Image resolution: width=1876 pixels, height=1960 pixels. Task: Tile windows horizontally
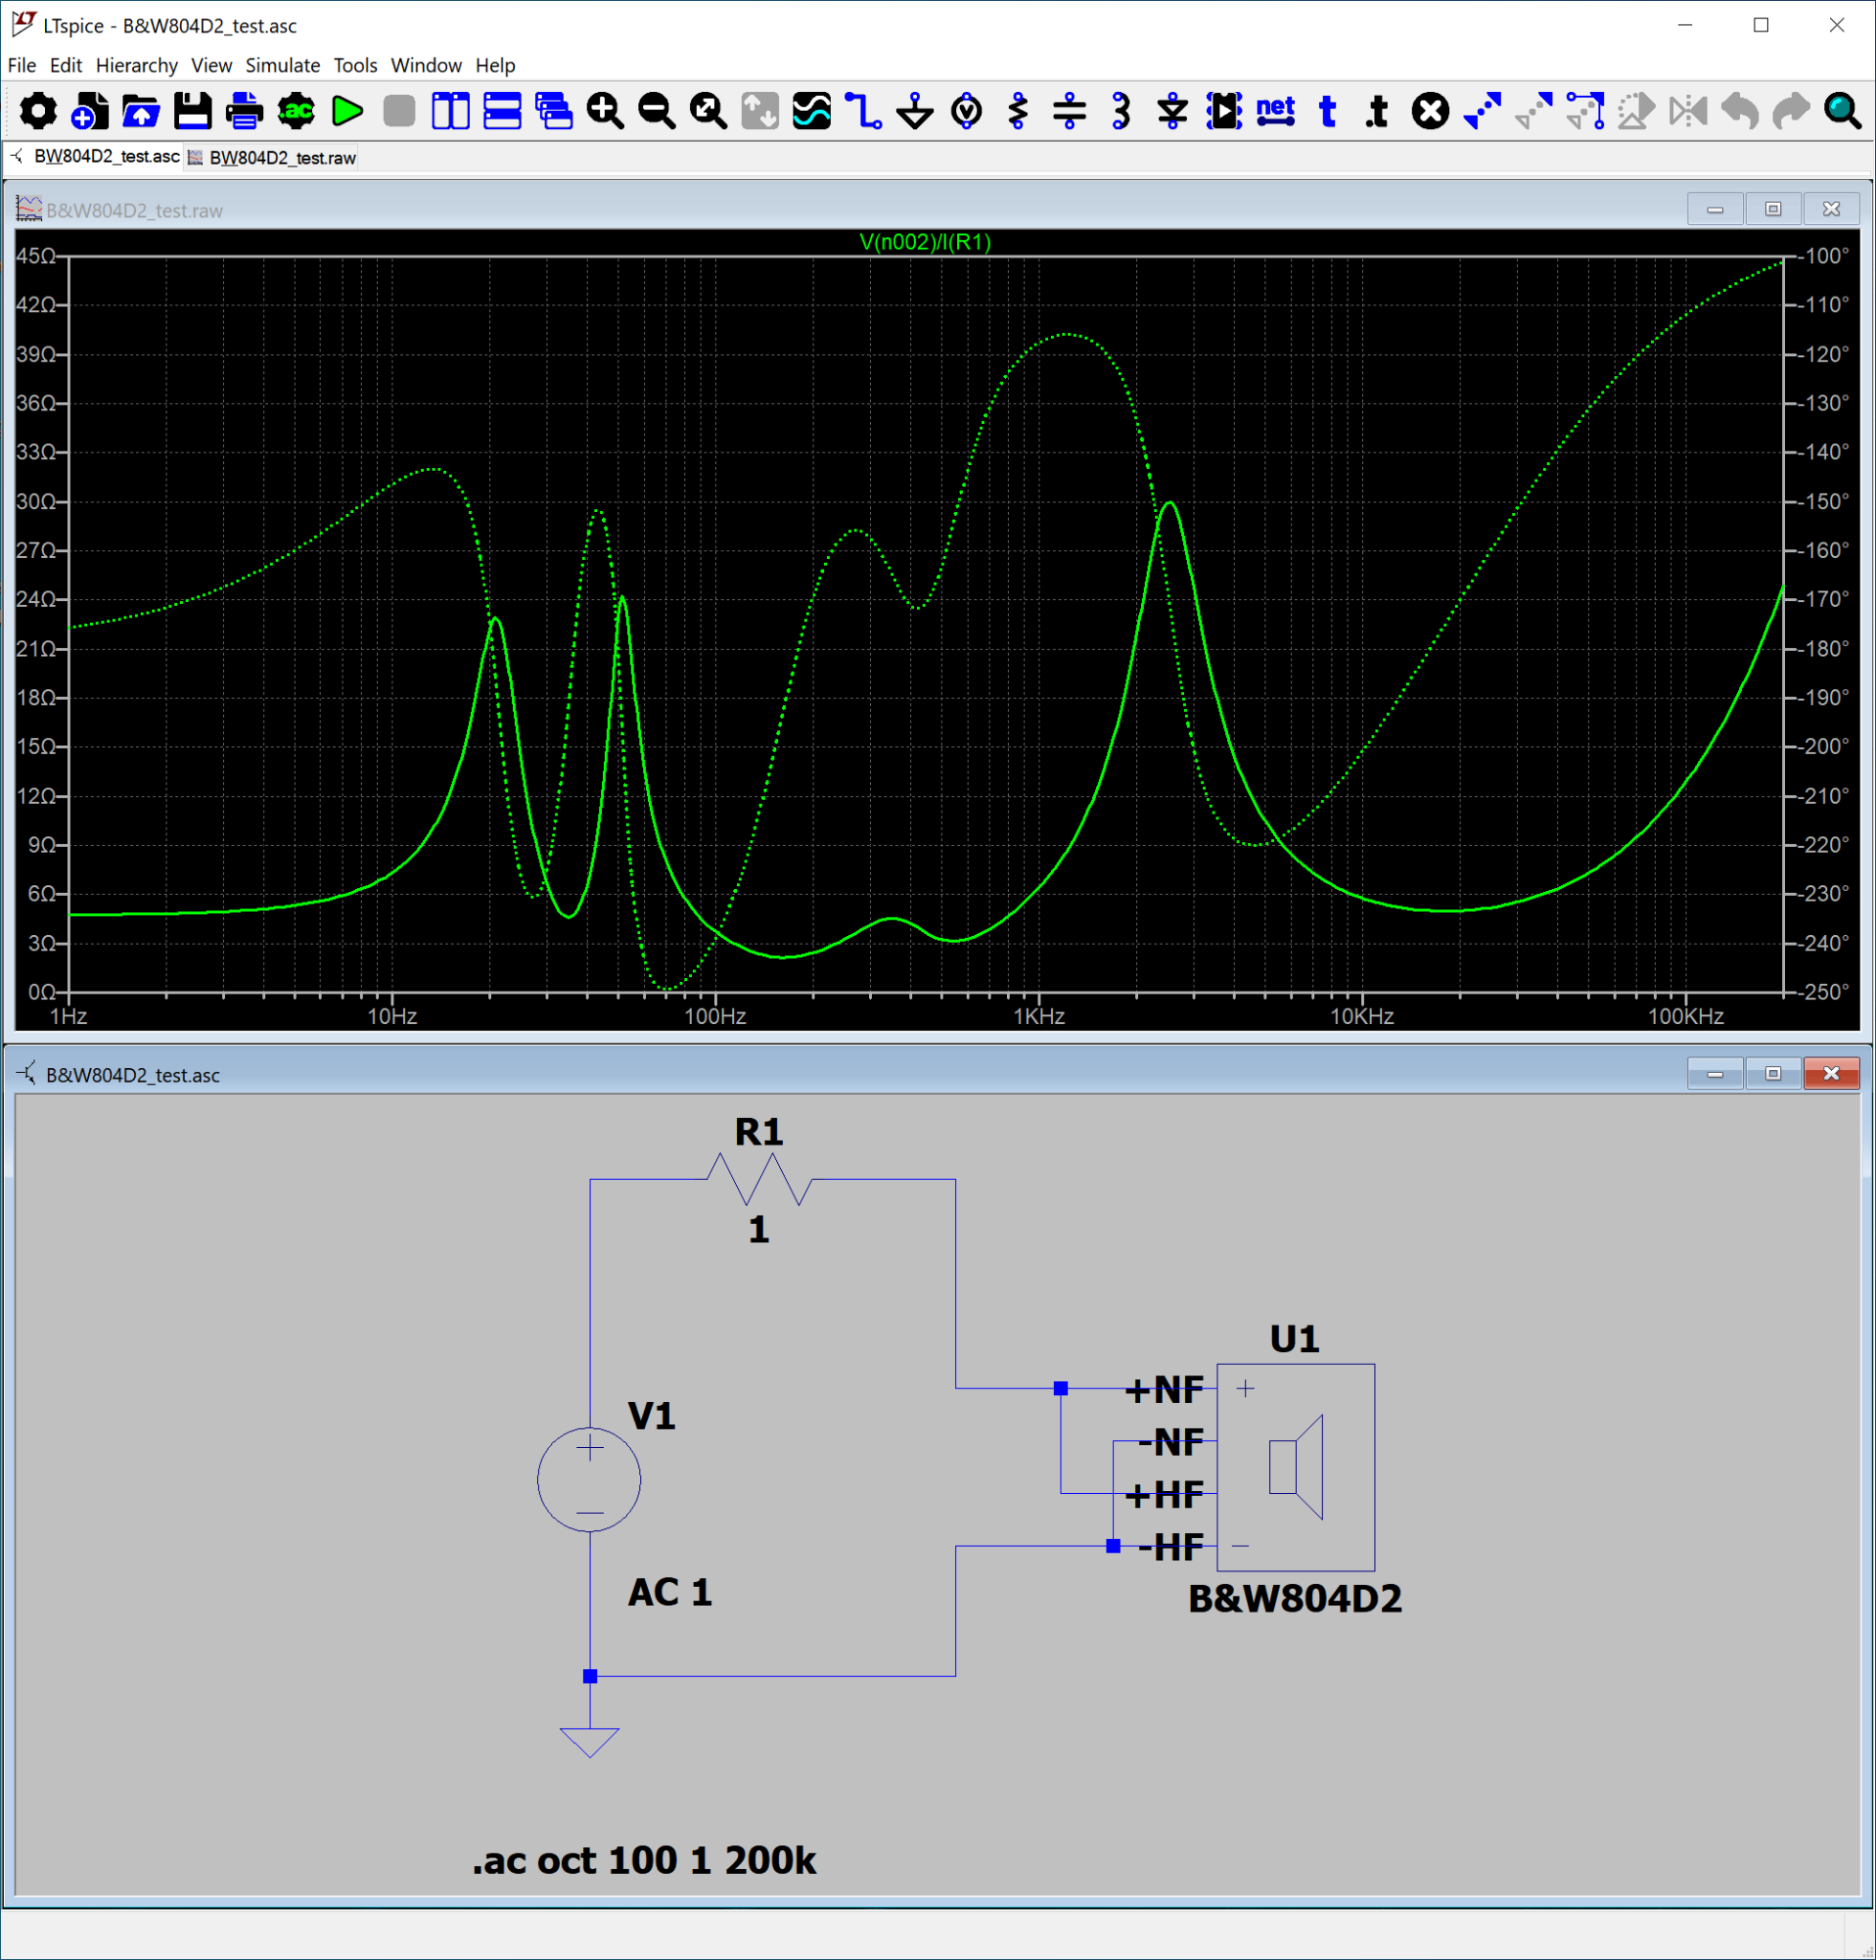pyautogui.click(x=502, y=111)
